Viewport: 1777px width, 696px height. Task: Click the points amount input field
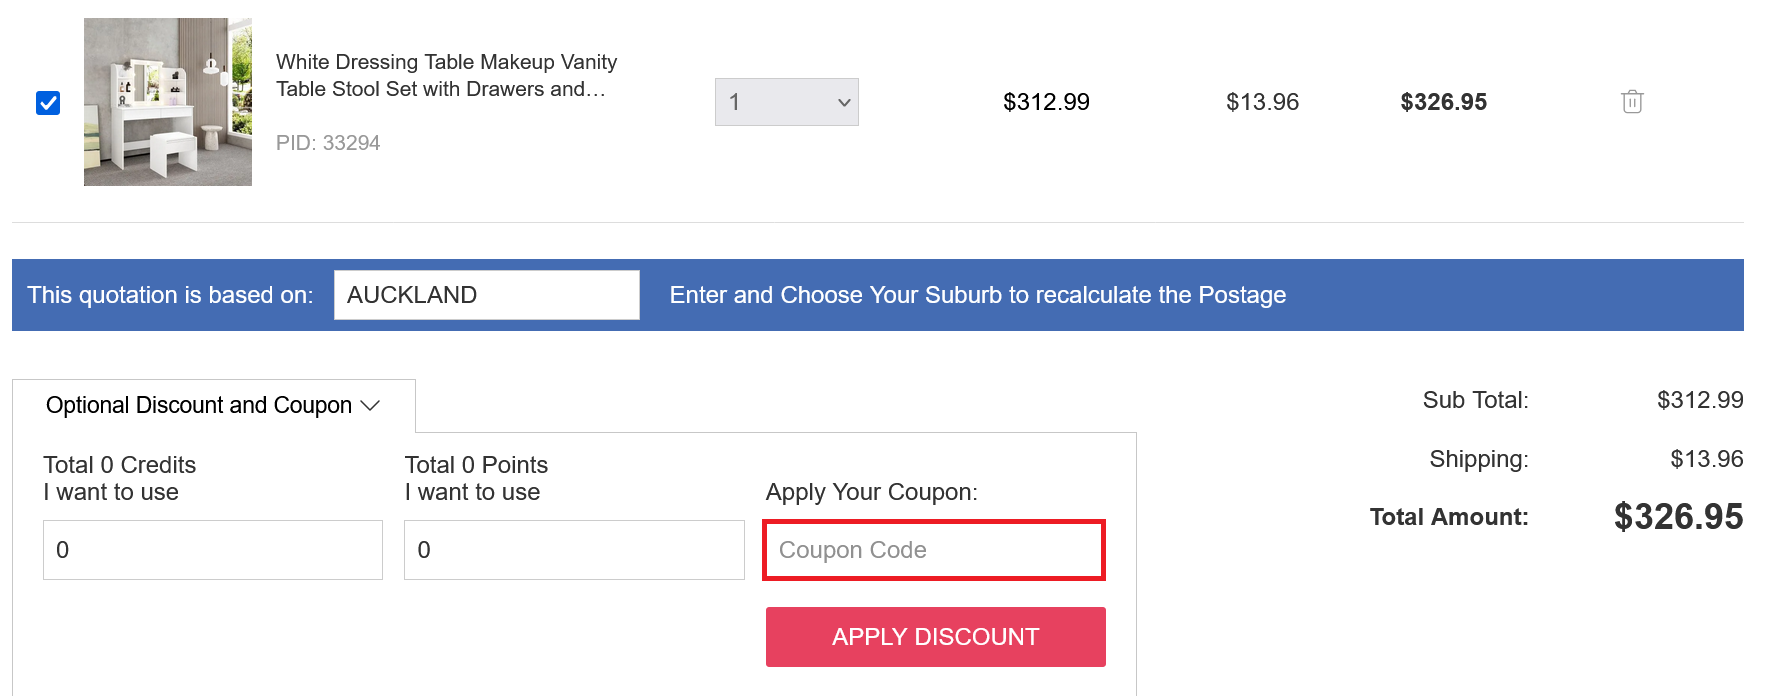tap(574, 550)
